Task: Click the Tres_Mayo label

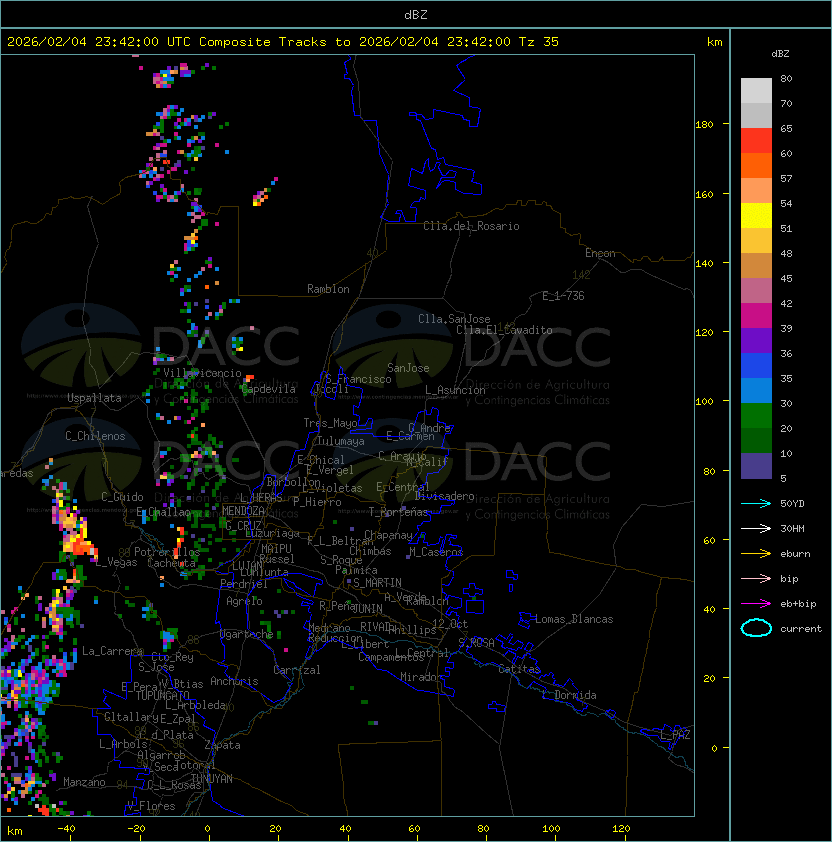Action: [330, 423]
